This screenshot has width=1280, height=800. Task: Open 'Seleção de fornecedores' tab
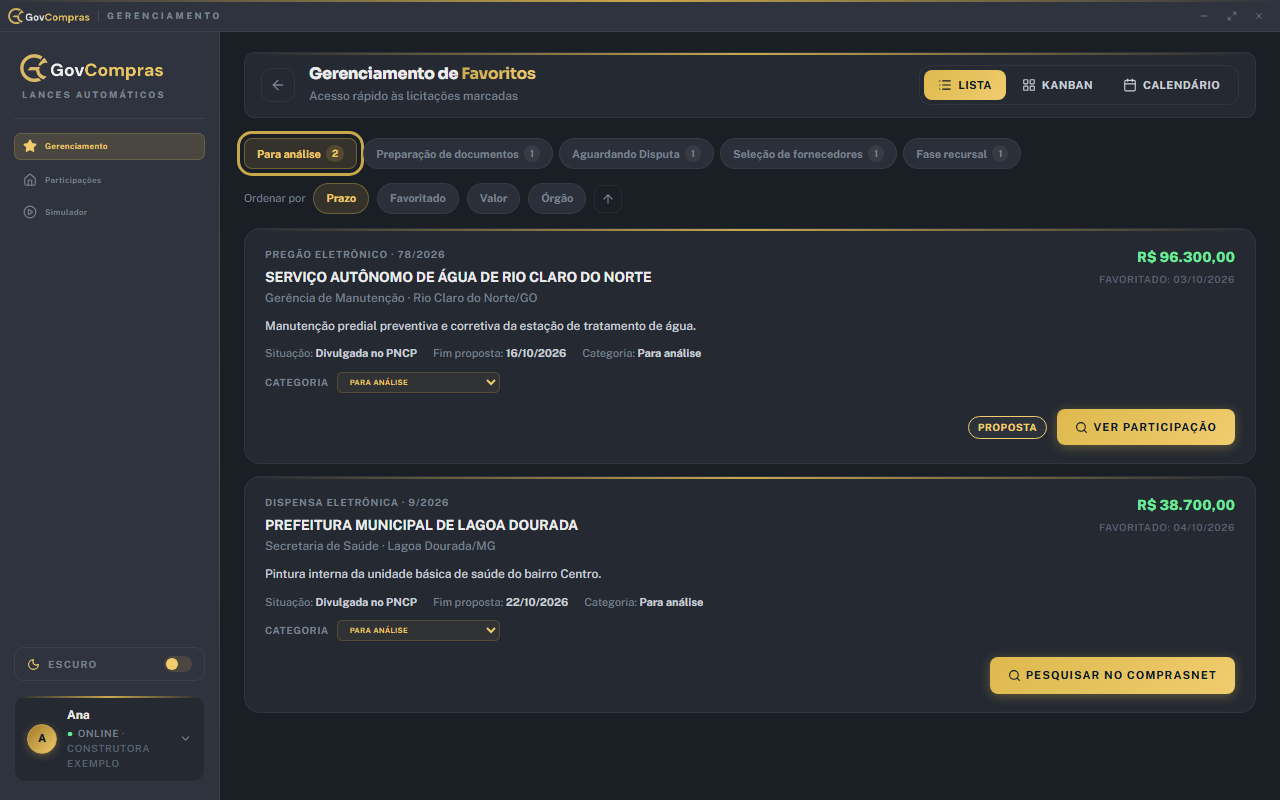808,154
